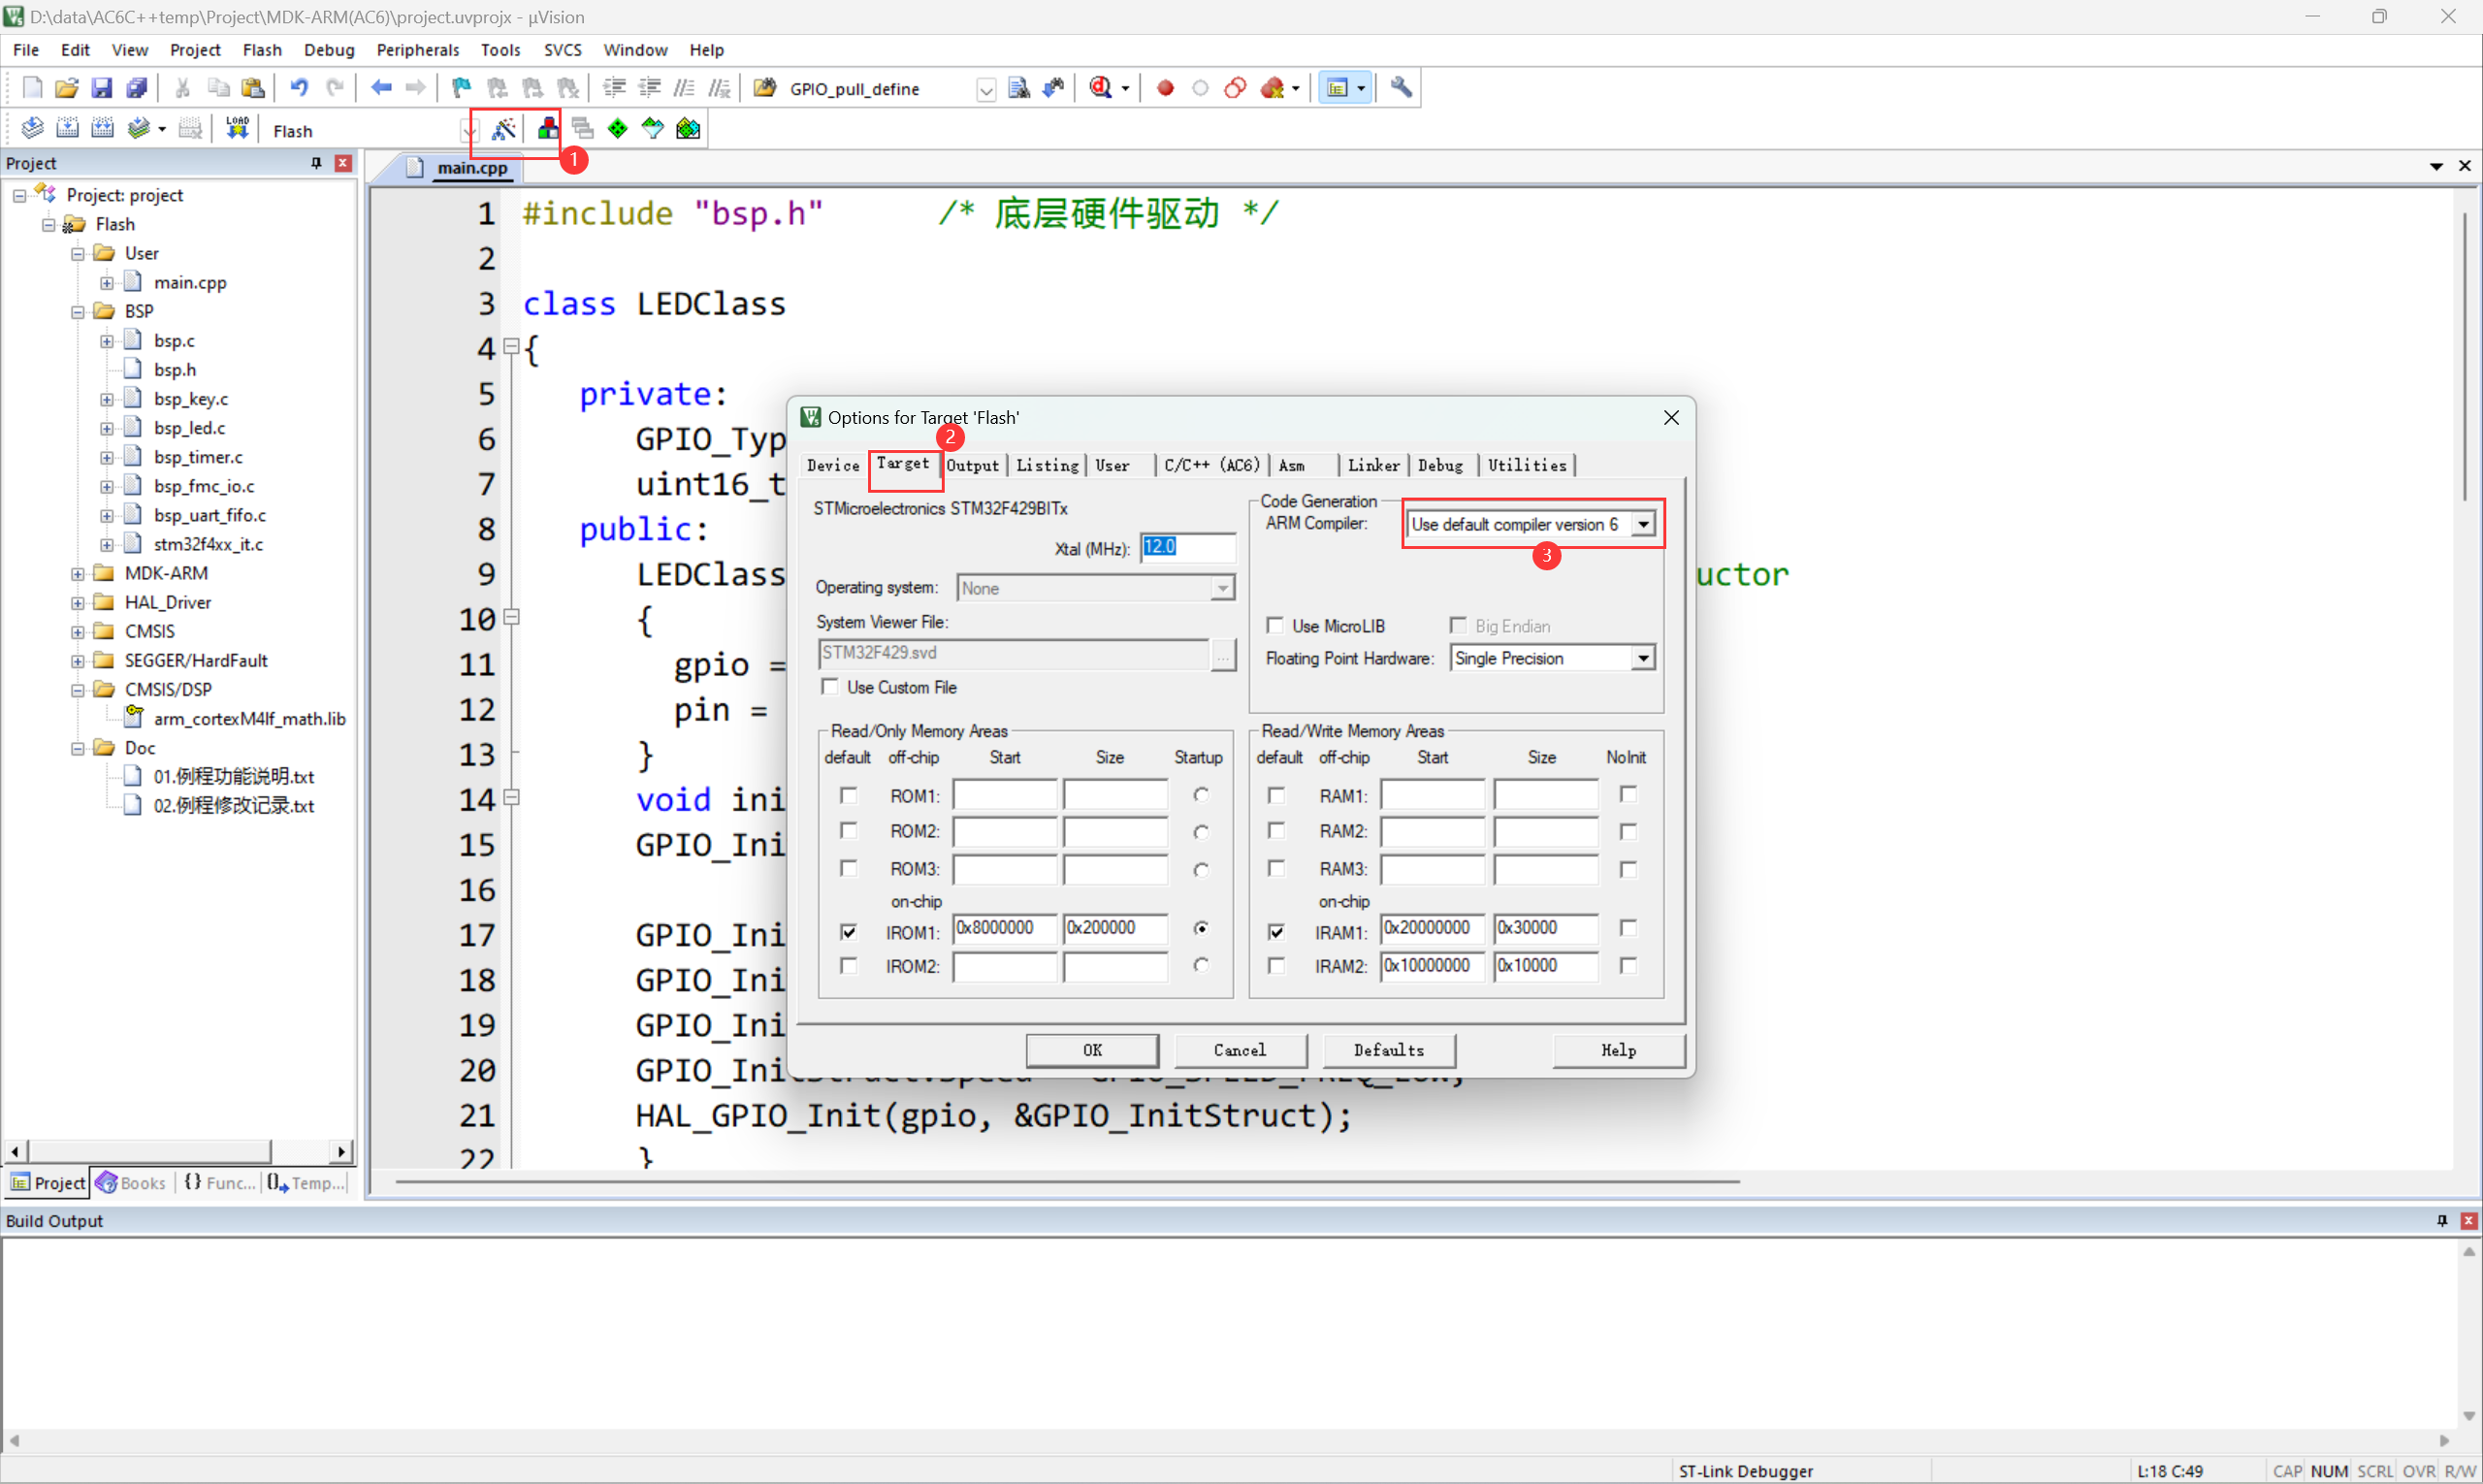Click the Xtal (MHz) input field
Image resolution: width=2483 pixels, height=1484 pixels.
pos(1188,547)
